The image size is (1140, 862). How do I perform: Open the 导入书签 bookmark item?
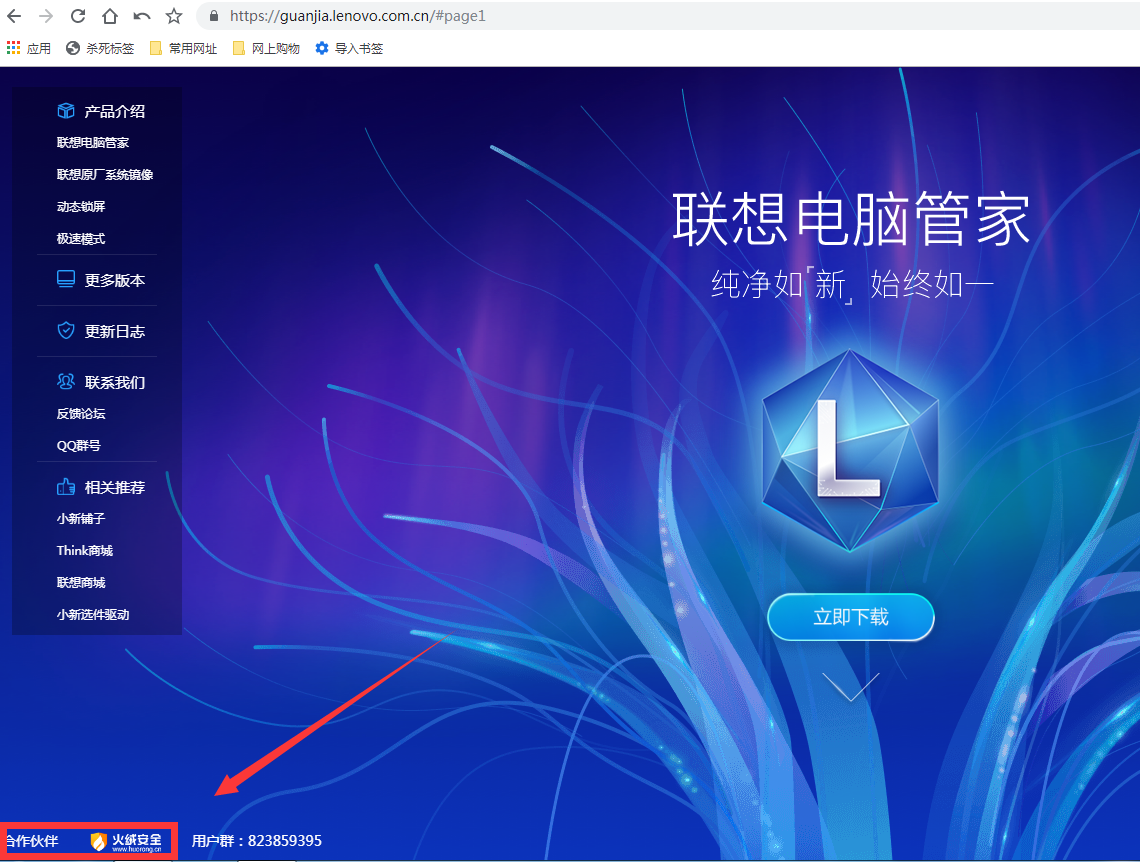pyautogui.click(x=349, y=48)
